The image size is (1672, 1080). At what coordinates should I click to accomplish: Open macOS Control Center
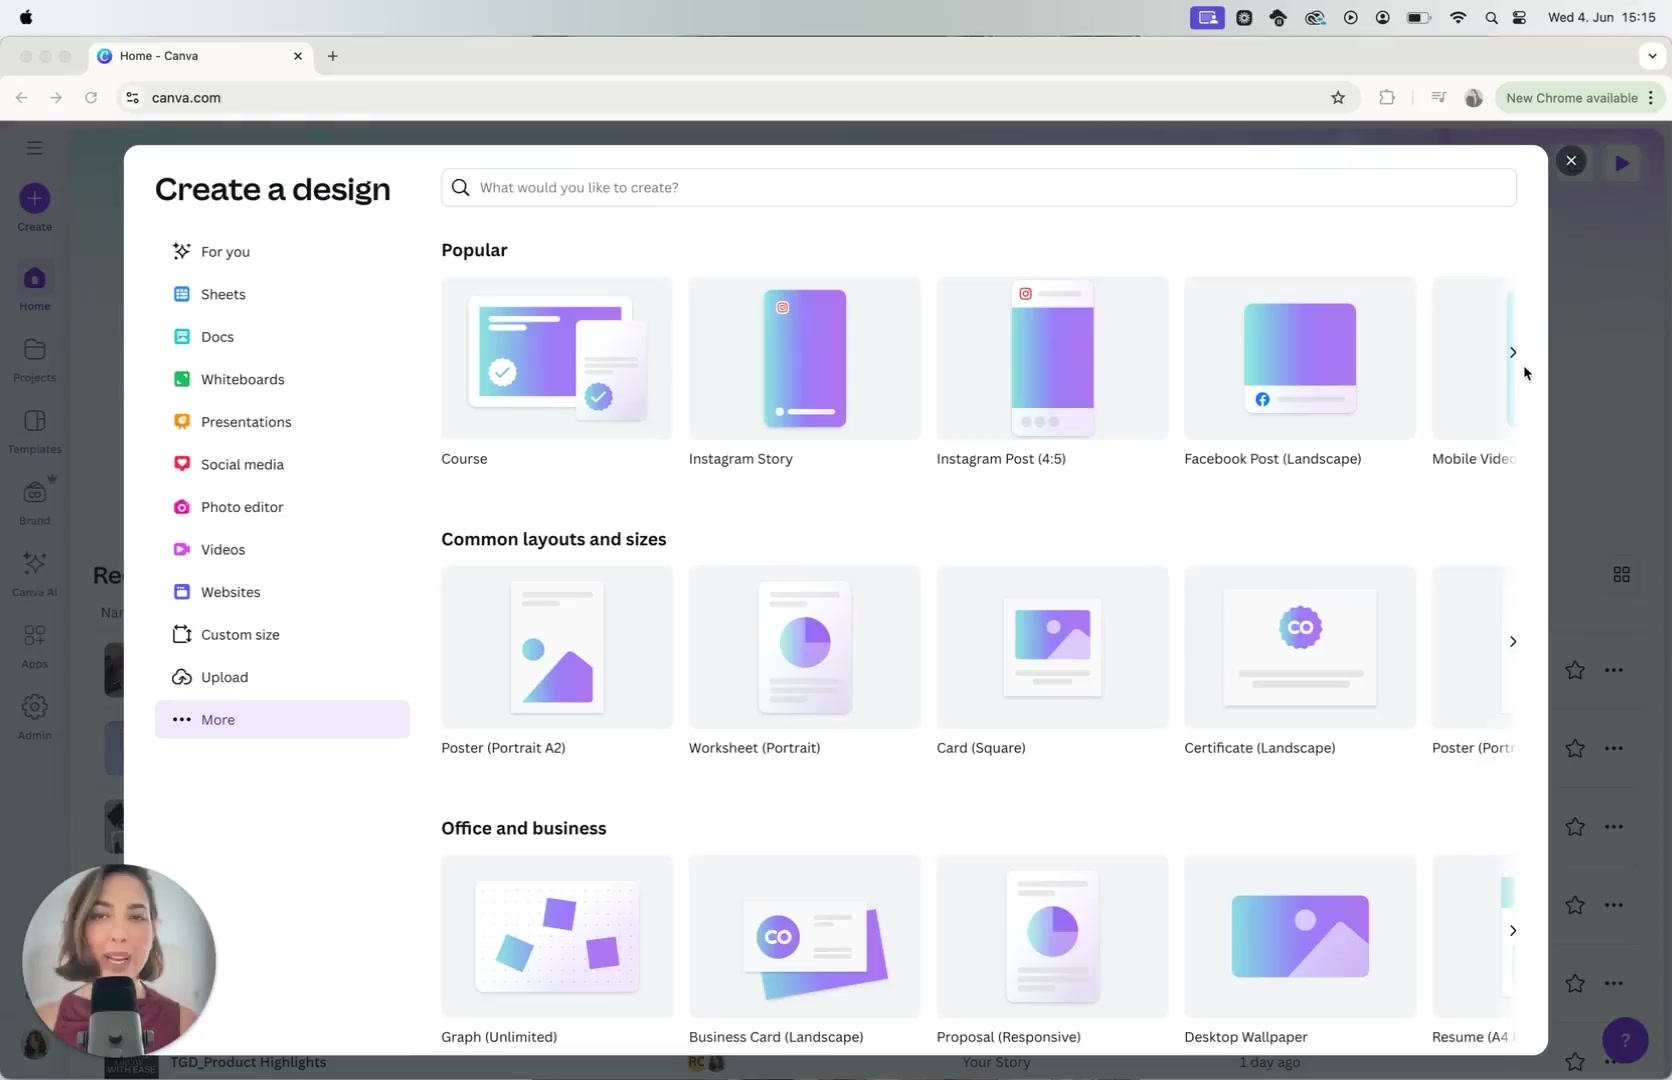(1519, 17)
